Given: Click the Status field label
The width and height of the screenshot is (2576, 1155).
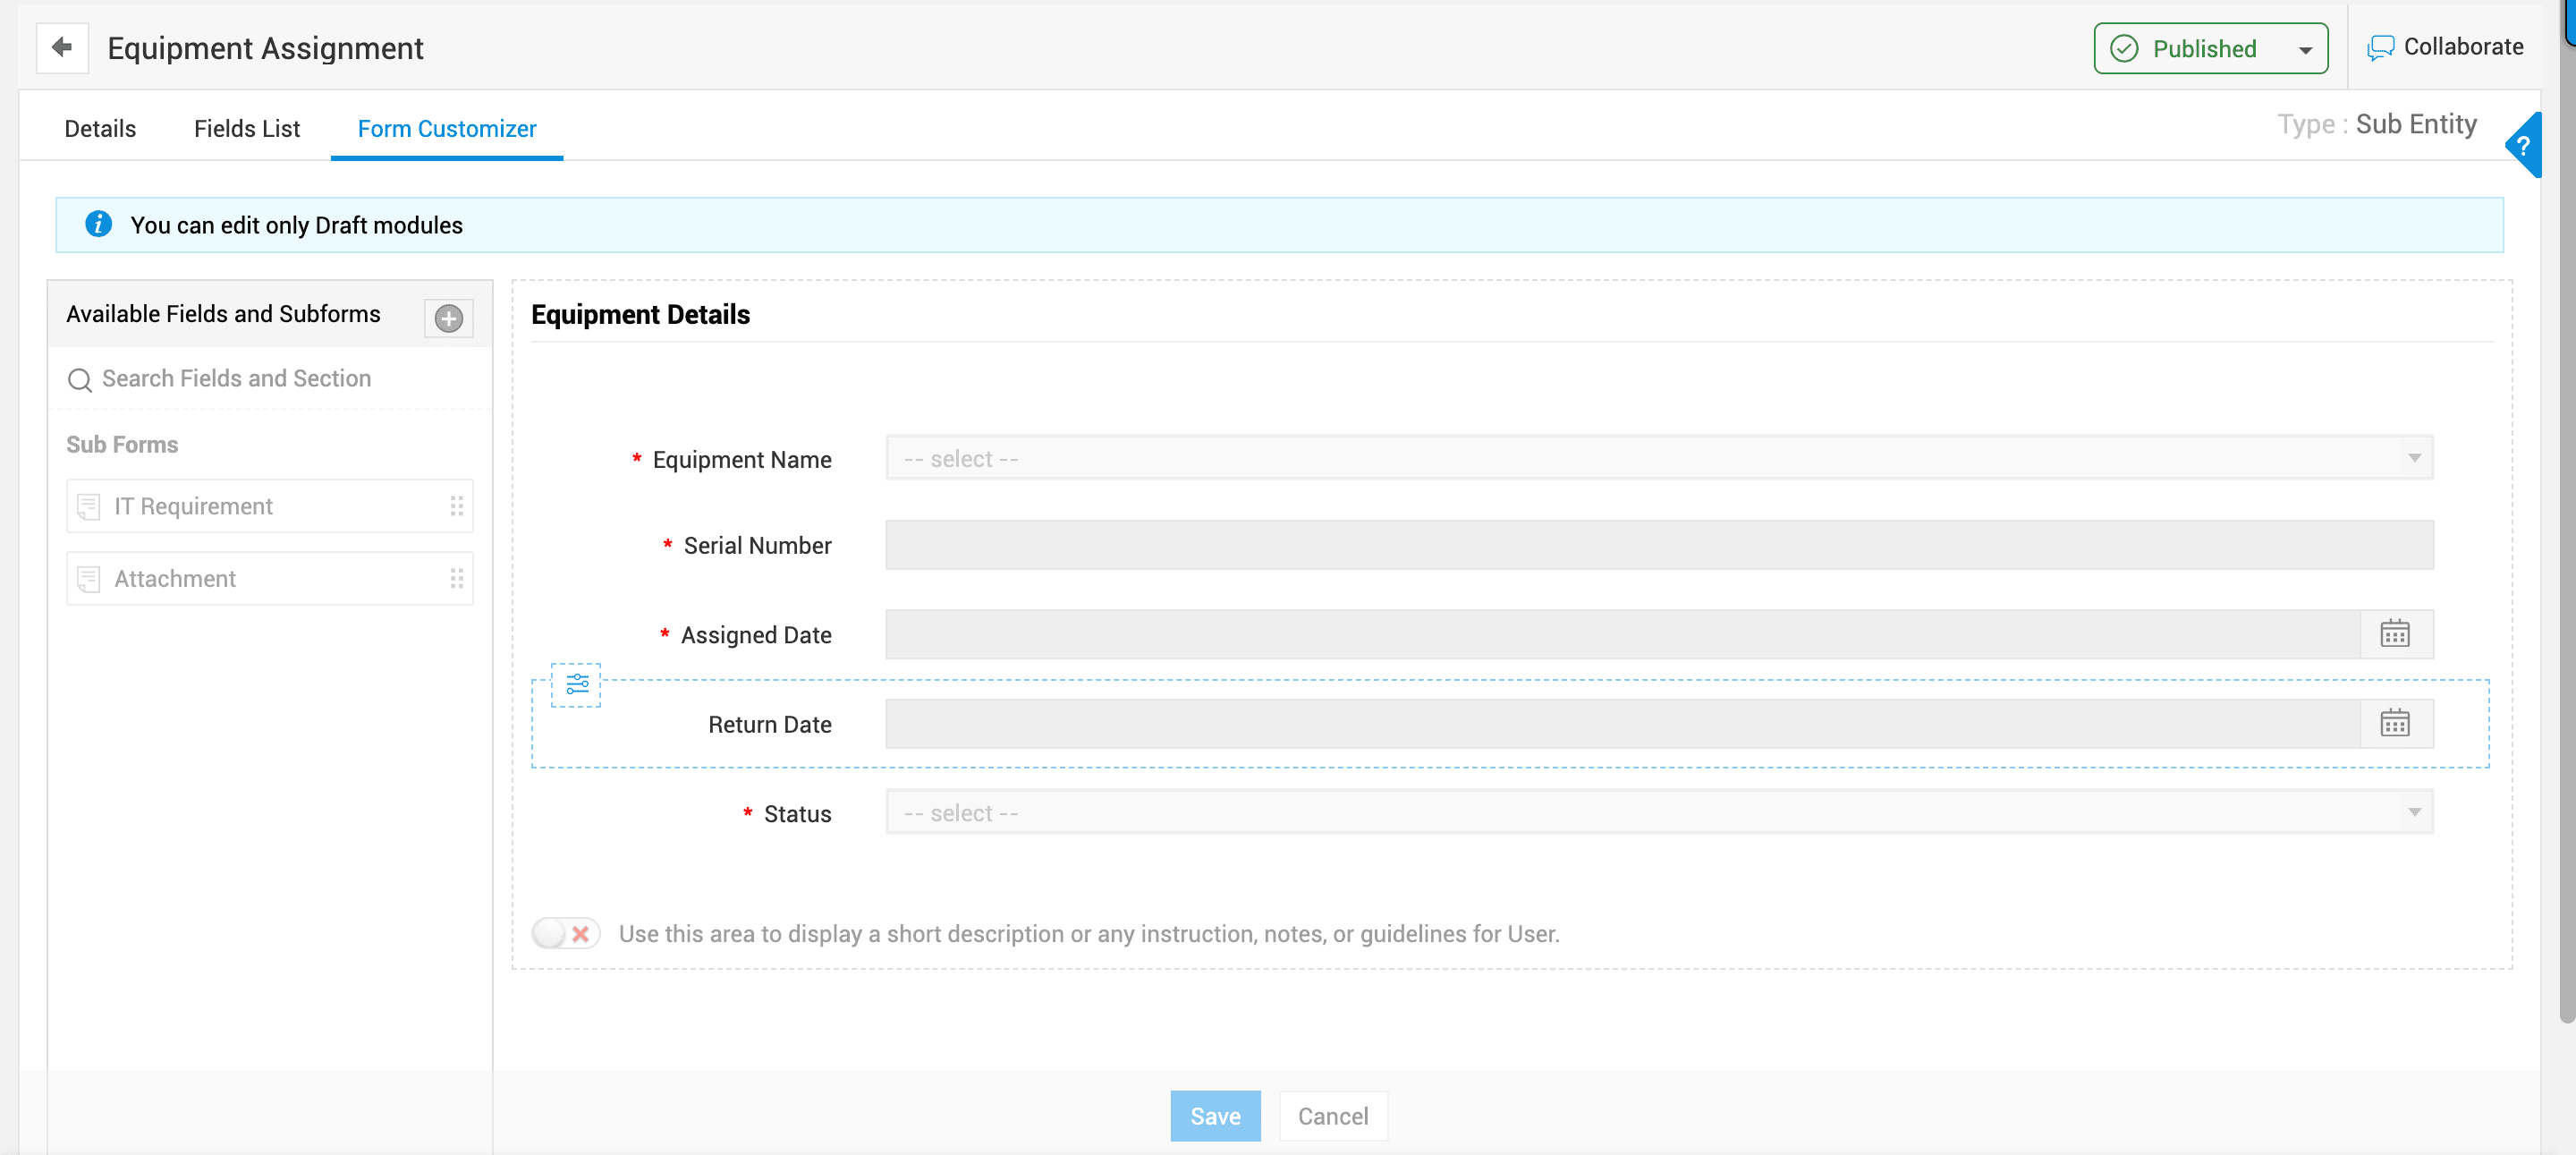Looking at the screenshot, I should [797, 813].
